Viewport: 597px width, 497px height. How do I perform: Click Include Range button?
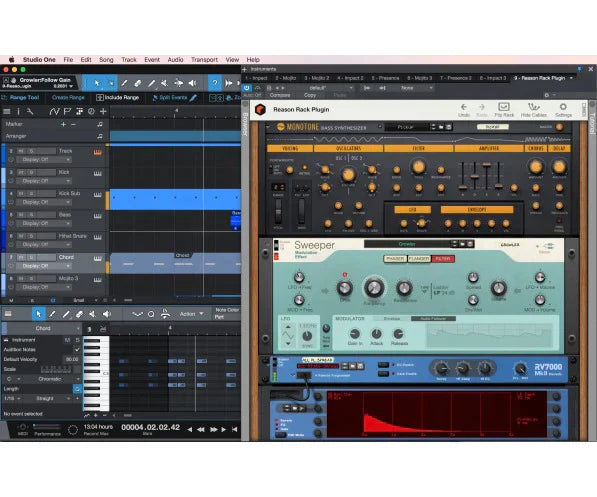pyautogui.click(x=118, y=97)
